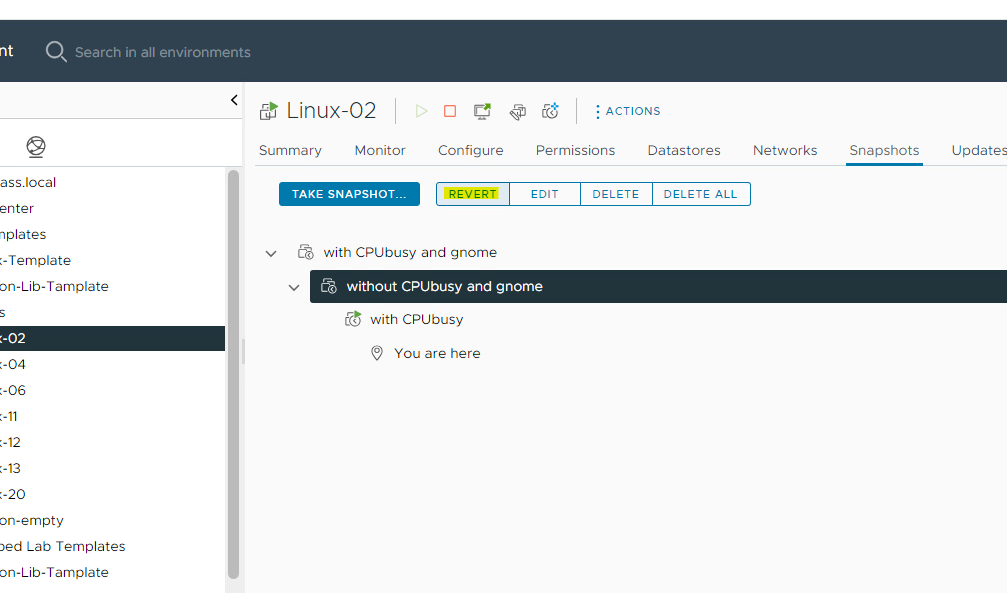Switch to the Monitor tab
Image resolution: width=1007 pixels, height=593 pixels.
coord(380,150)
